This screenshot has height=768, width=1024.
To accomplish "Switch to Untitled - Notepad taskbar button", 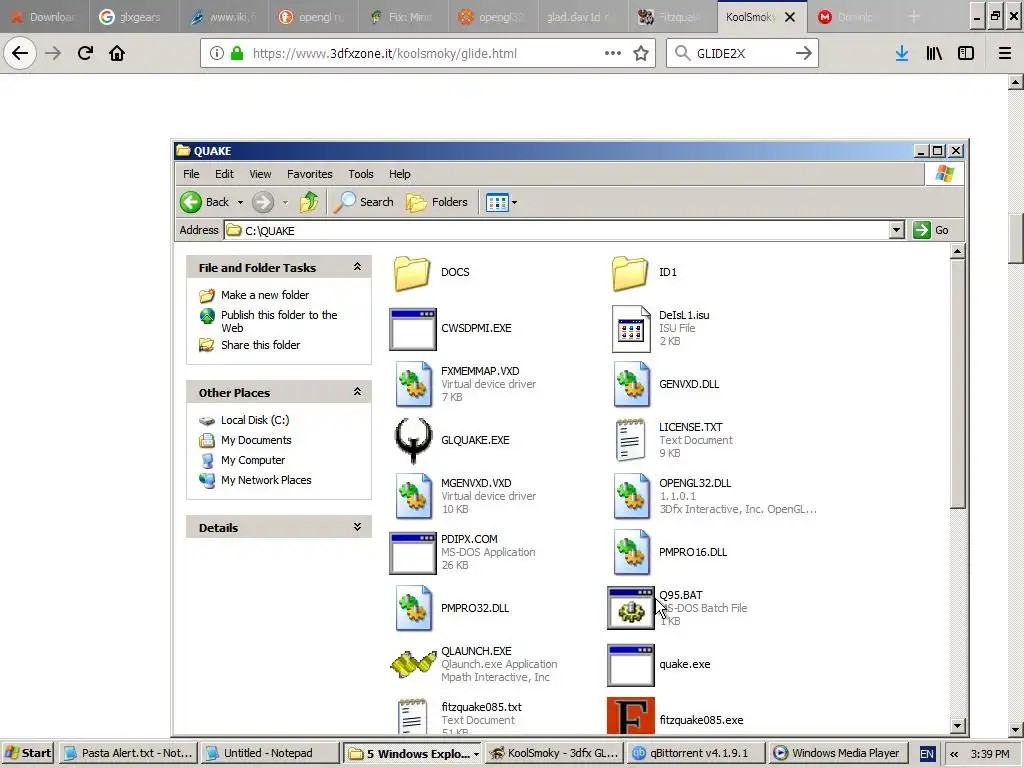I will [270, 754].
